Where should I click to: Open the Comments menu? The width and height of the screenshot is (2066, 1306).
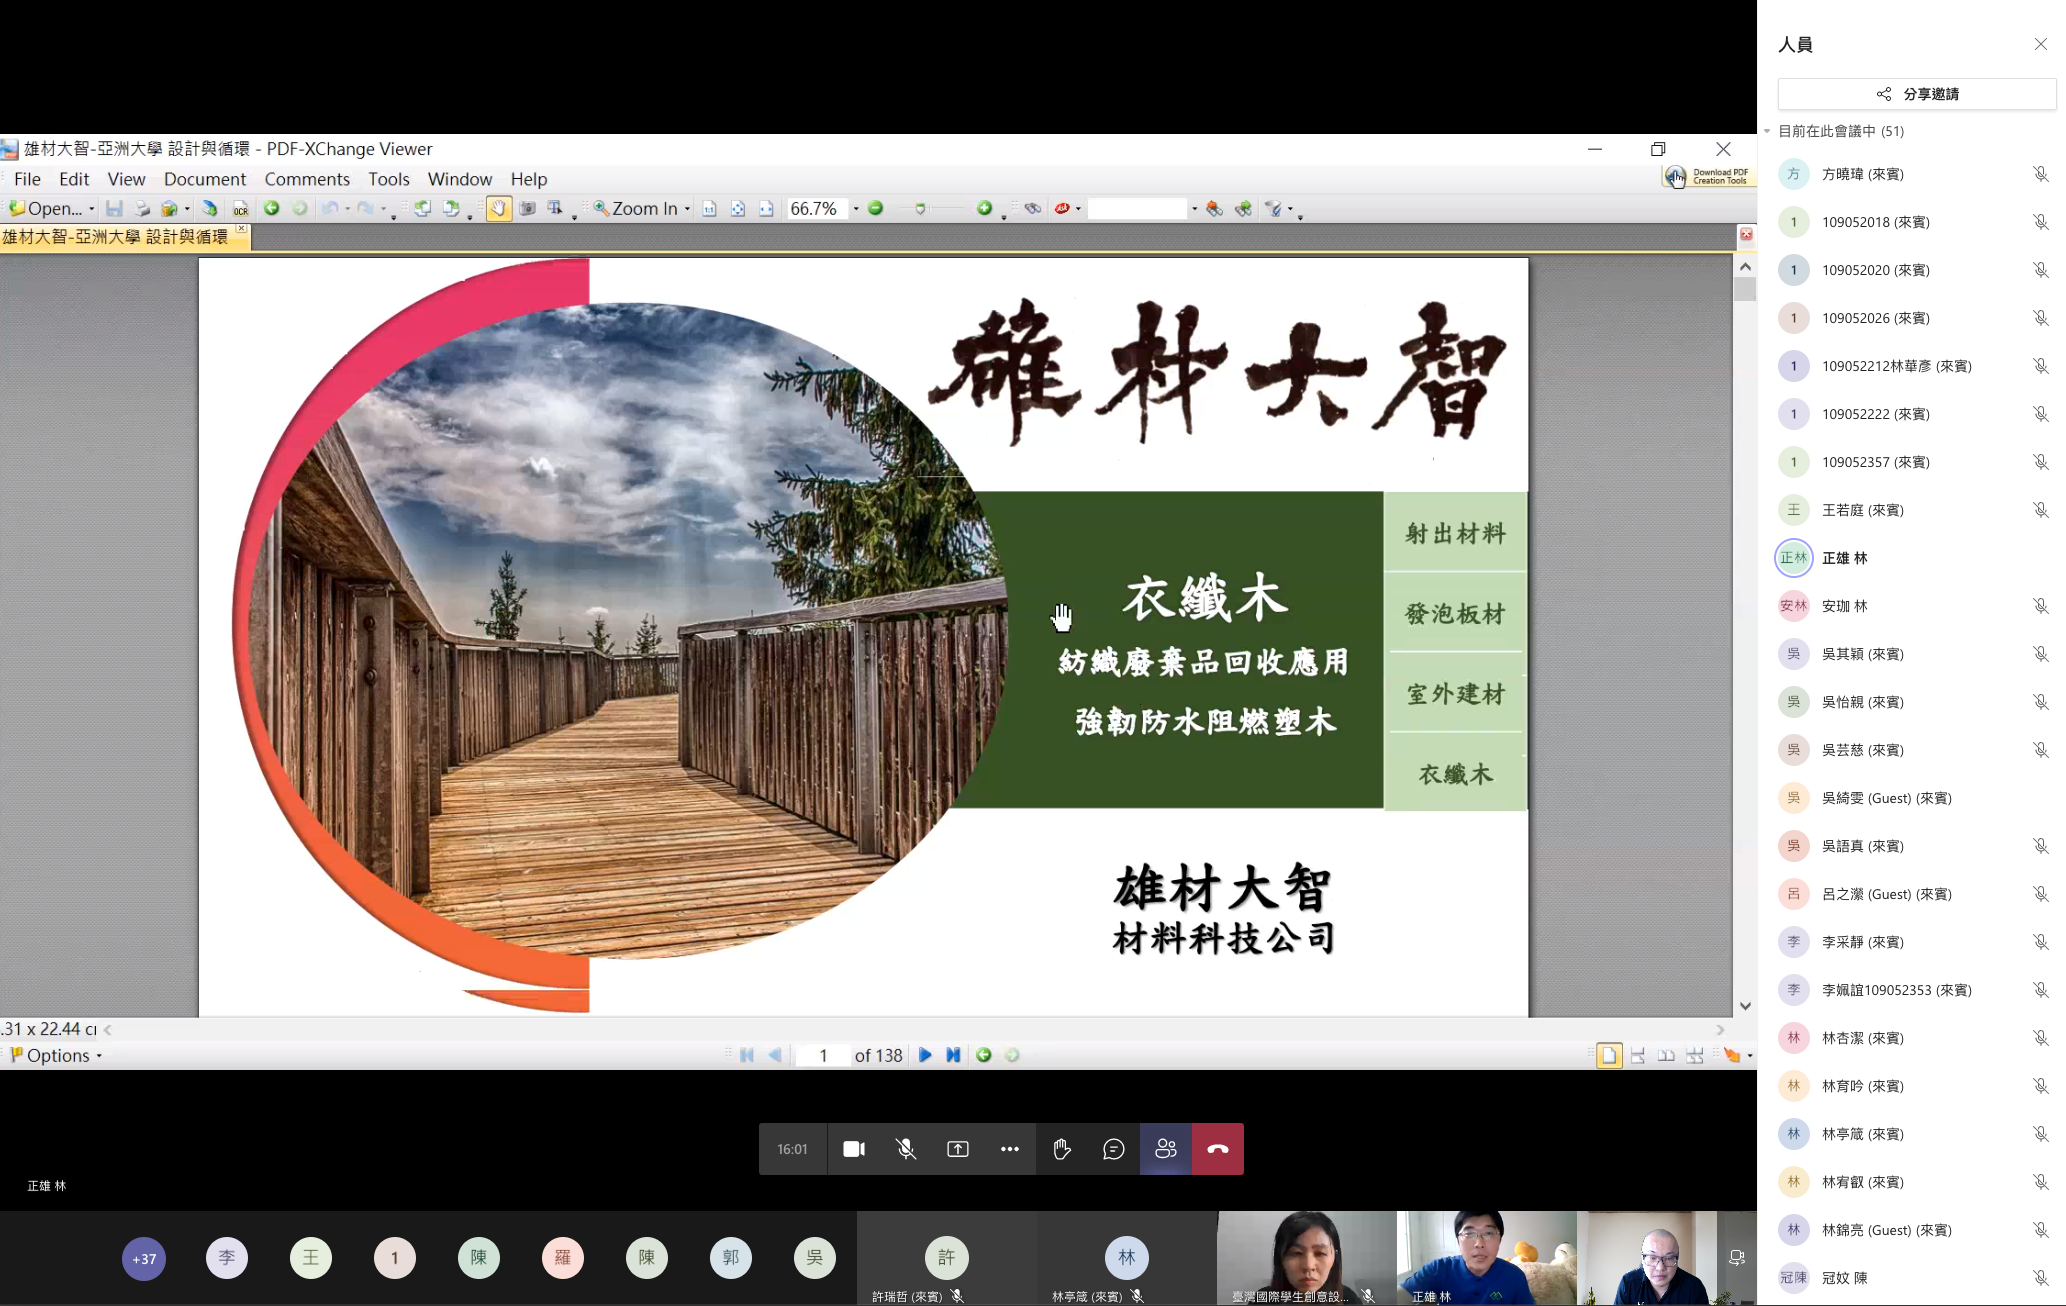pyautogui.click(x=306, y=179)
